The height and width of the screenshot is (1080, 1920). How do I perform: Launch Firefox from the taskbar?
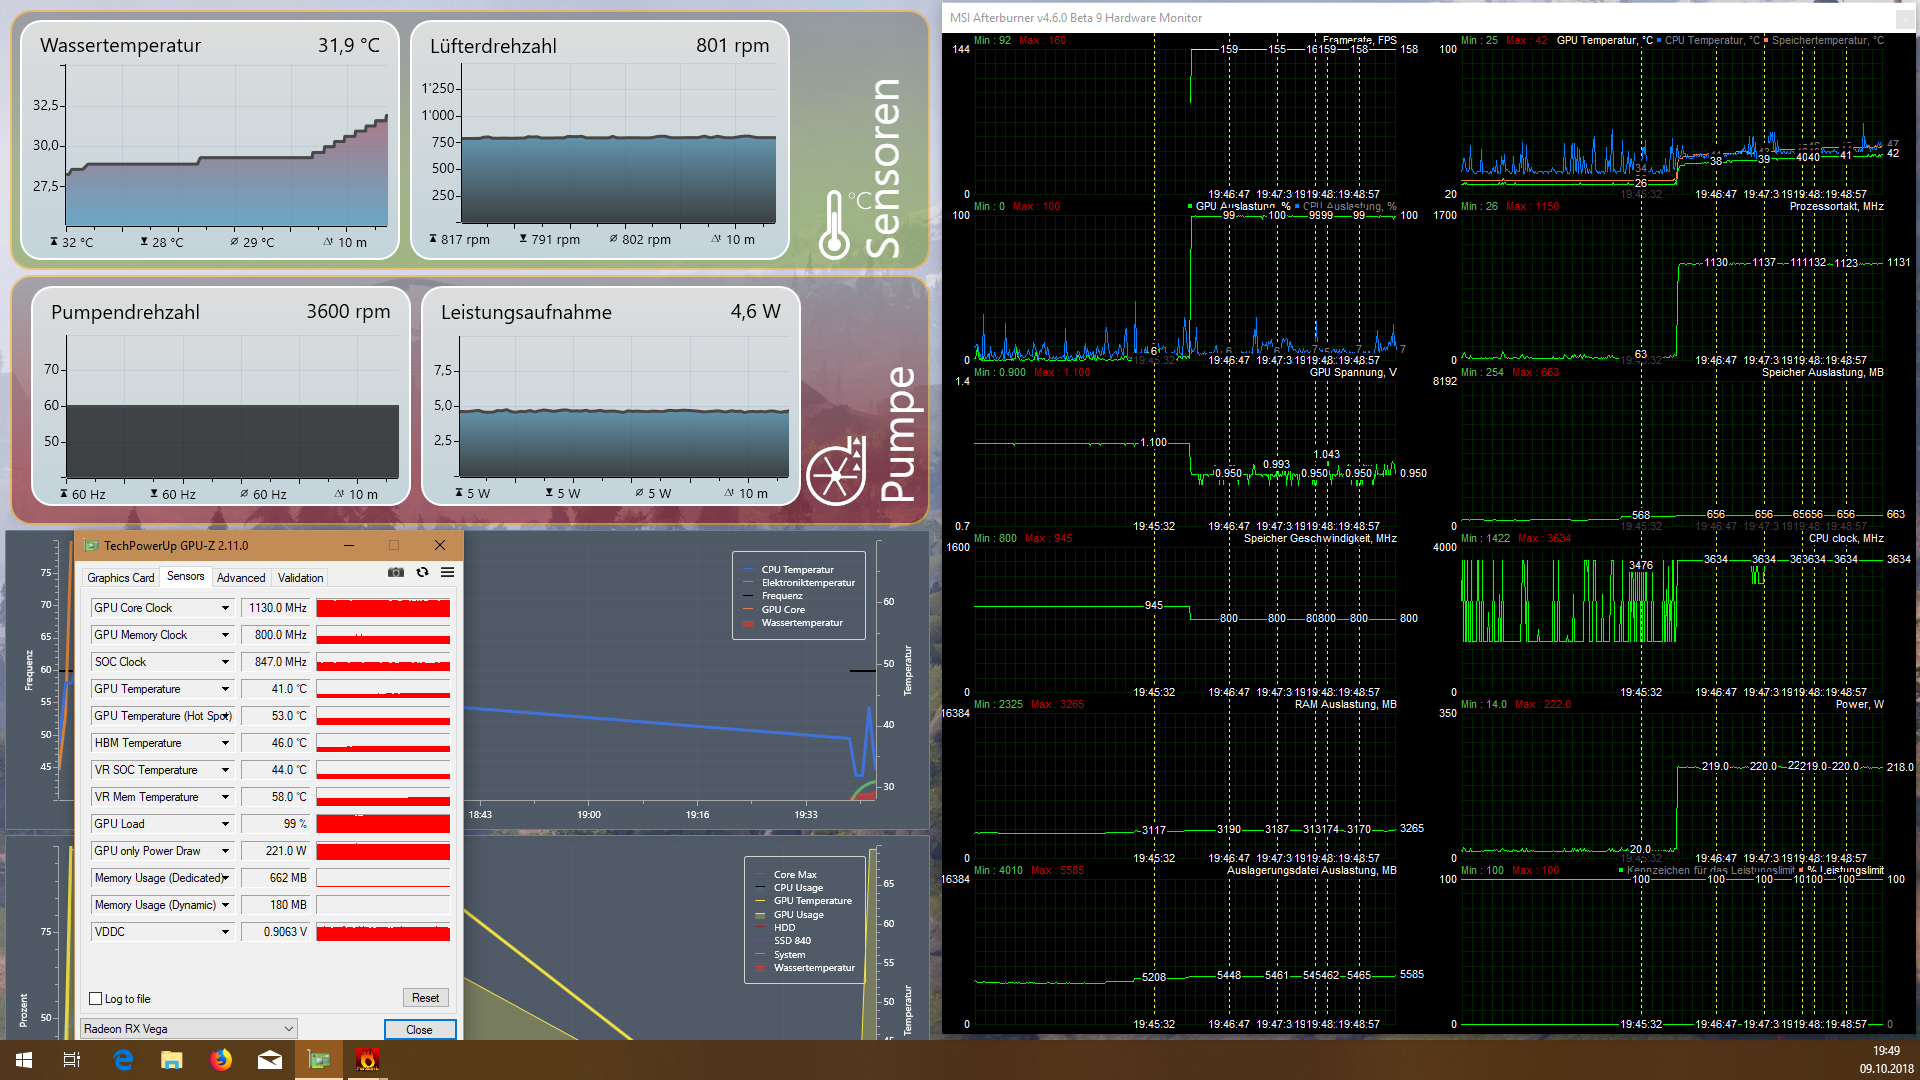tap(221, 1060)
